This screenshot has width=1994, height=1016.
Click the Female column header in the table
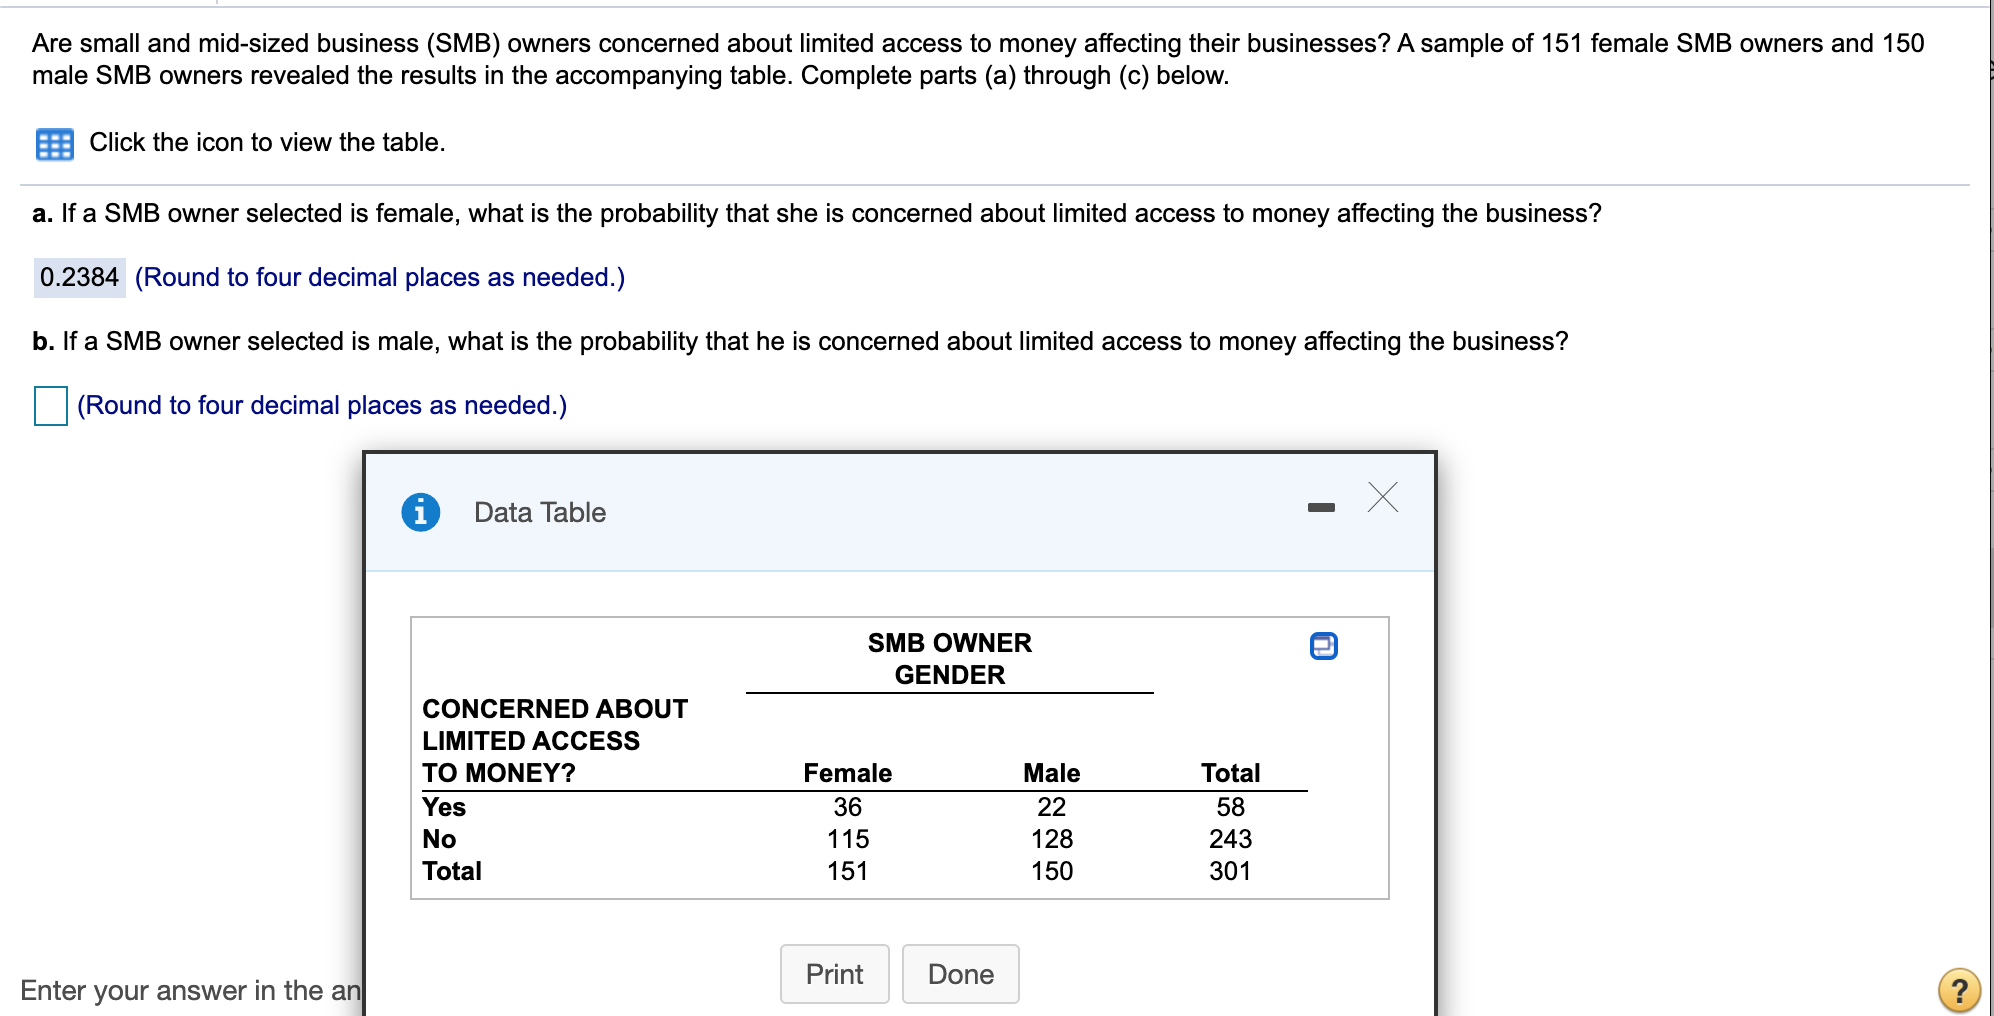tap(847, 772)
